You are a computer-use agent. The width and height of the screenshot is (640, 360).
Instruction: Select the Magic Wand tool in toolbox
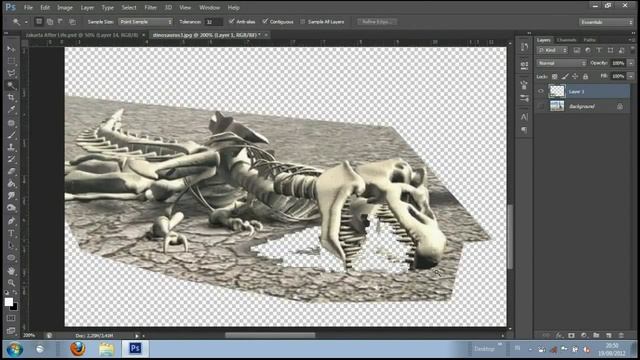(11, 85)
